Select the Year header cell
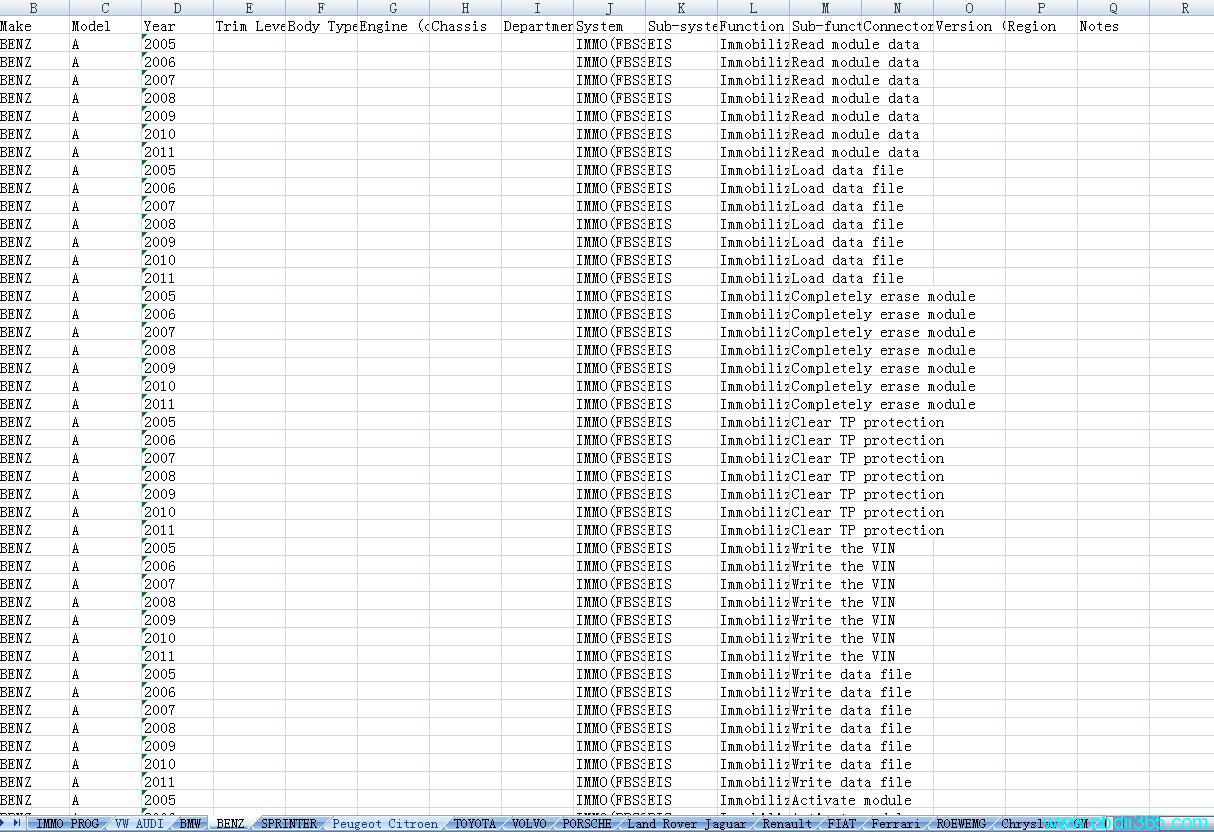The image size is (1214, 832). pyautogui.click(x=177, y=27)
